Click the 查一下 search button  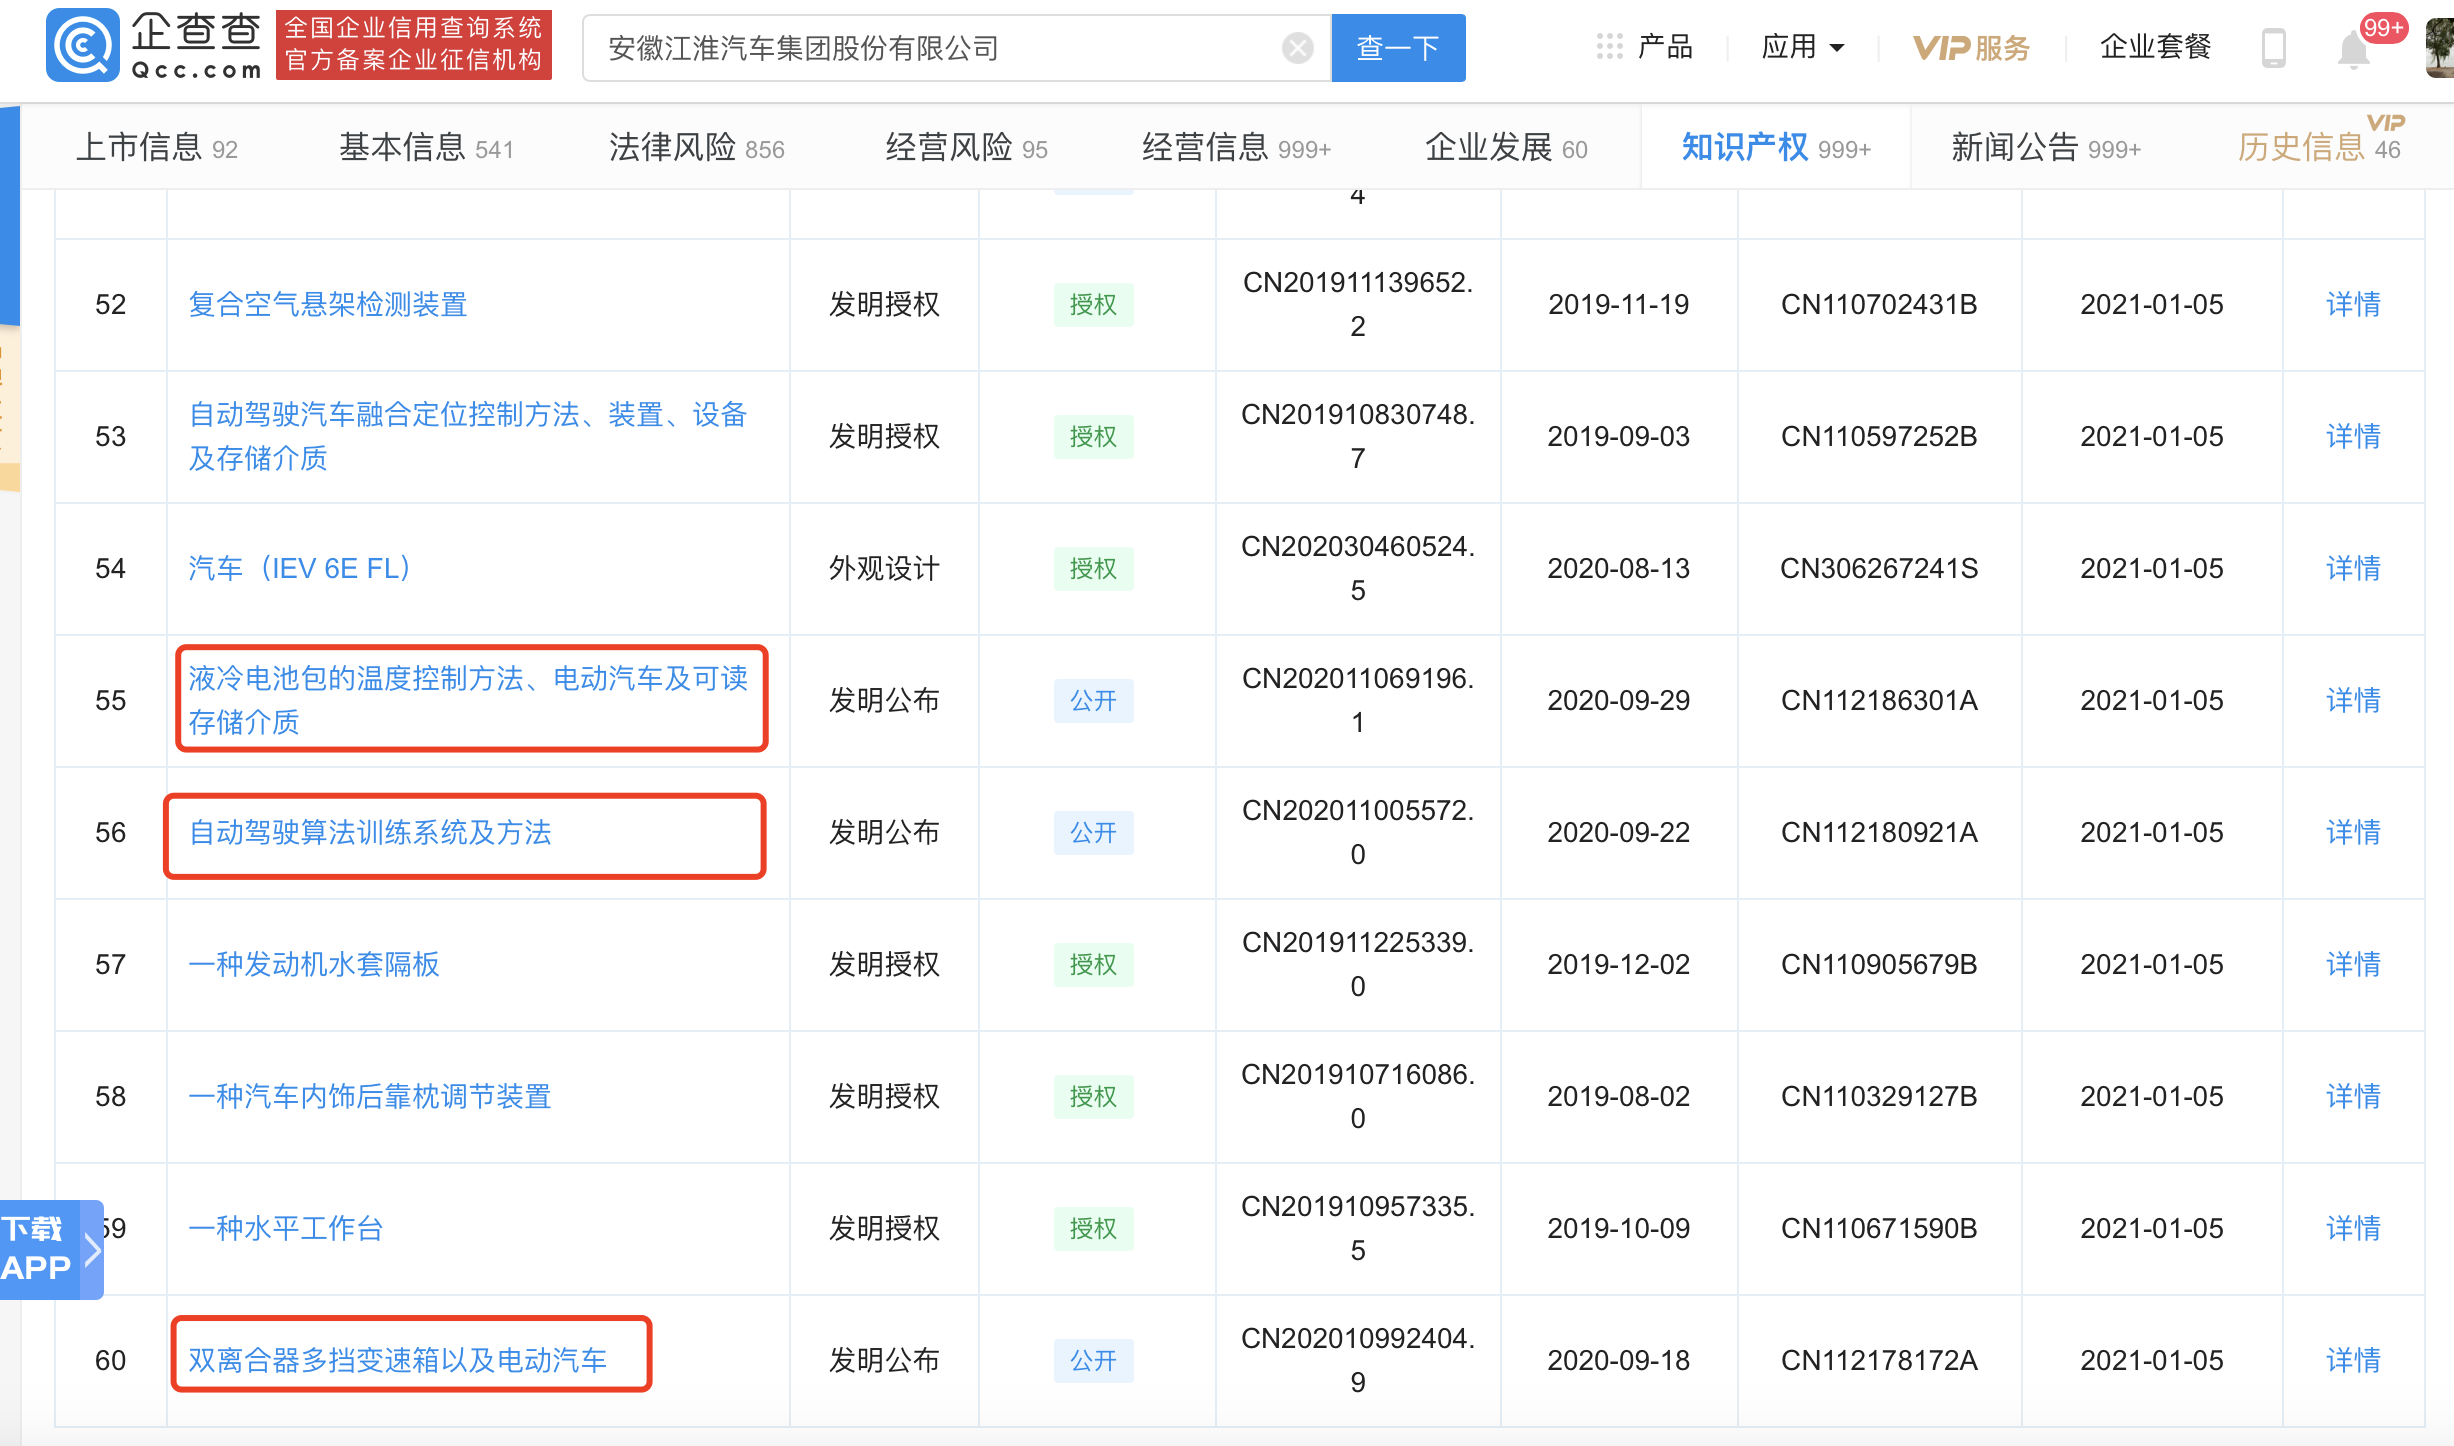(x=1398, y=48)
